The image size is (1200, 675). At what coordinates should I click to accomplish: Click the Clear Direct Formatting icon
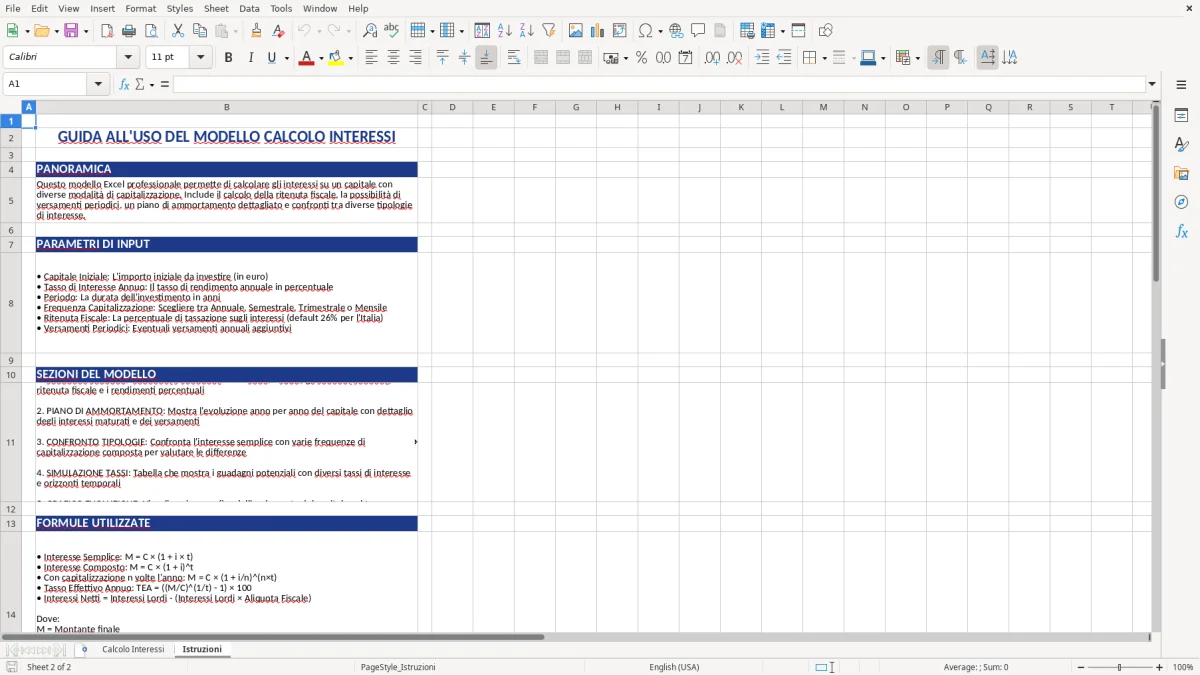tap(279, 31)
